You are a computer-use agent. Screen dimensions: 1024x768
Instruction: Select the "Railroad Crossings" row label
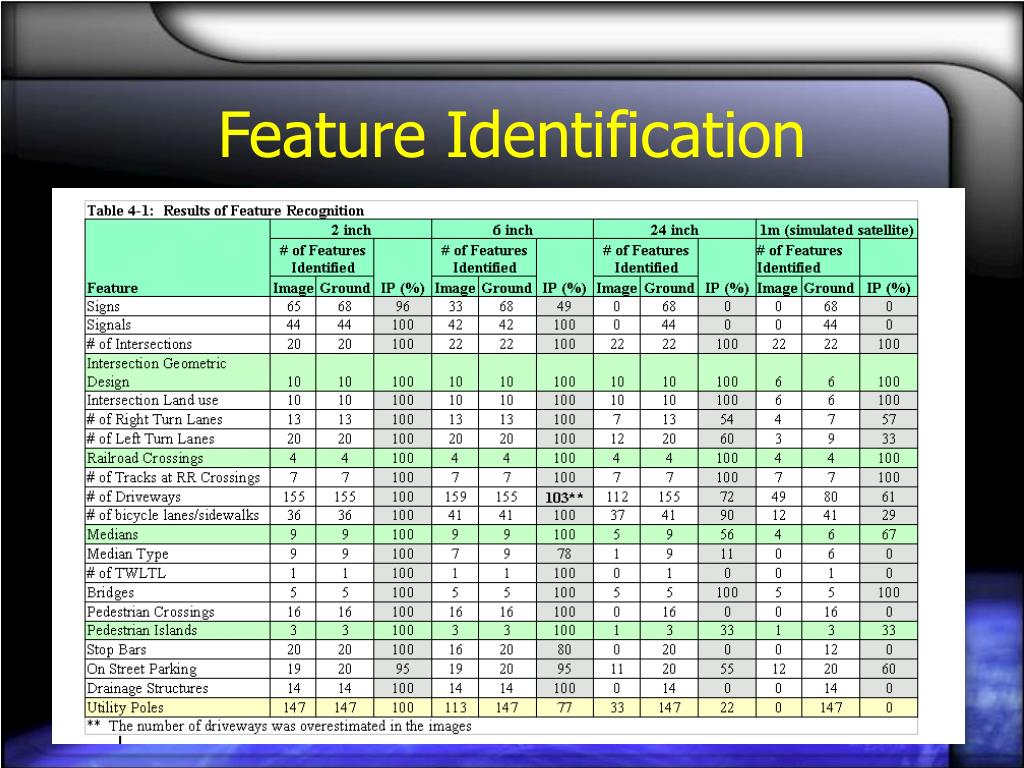coord(145,458)
